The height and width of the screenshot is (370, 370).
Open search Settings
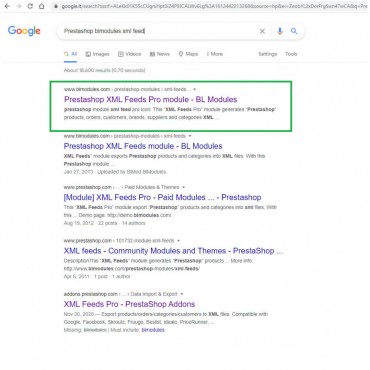click(x=268, y=54)
